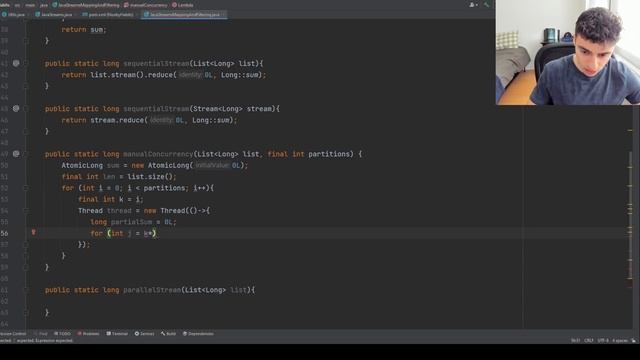
Task: Click the 'return sum;' statement
Action: point(84,30)
